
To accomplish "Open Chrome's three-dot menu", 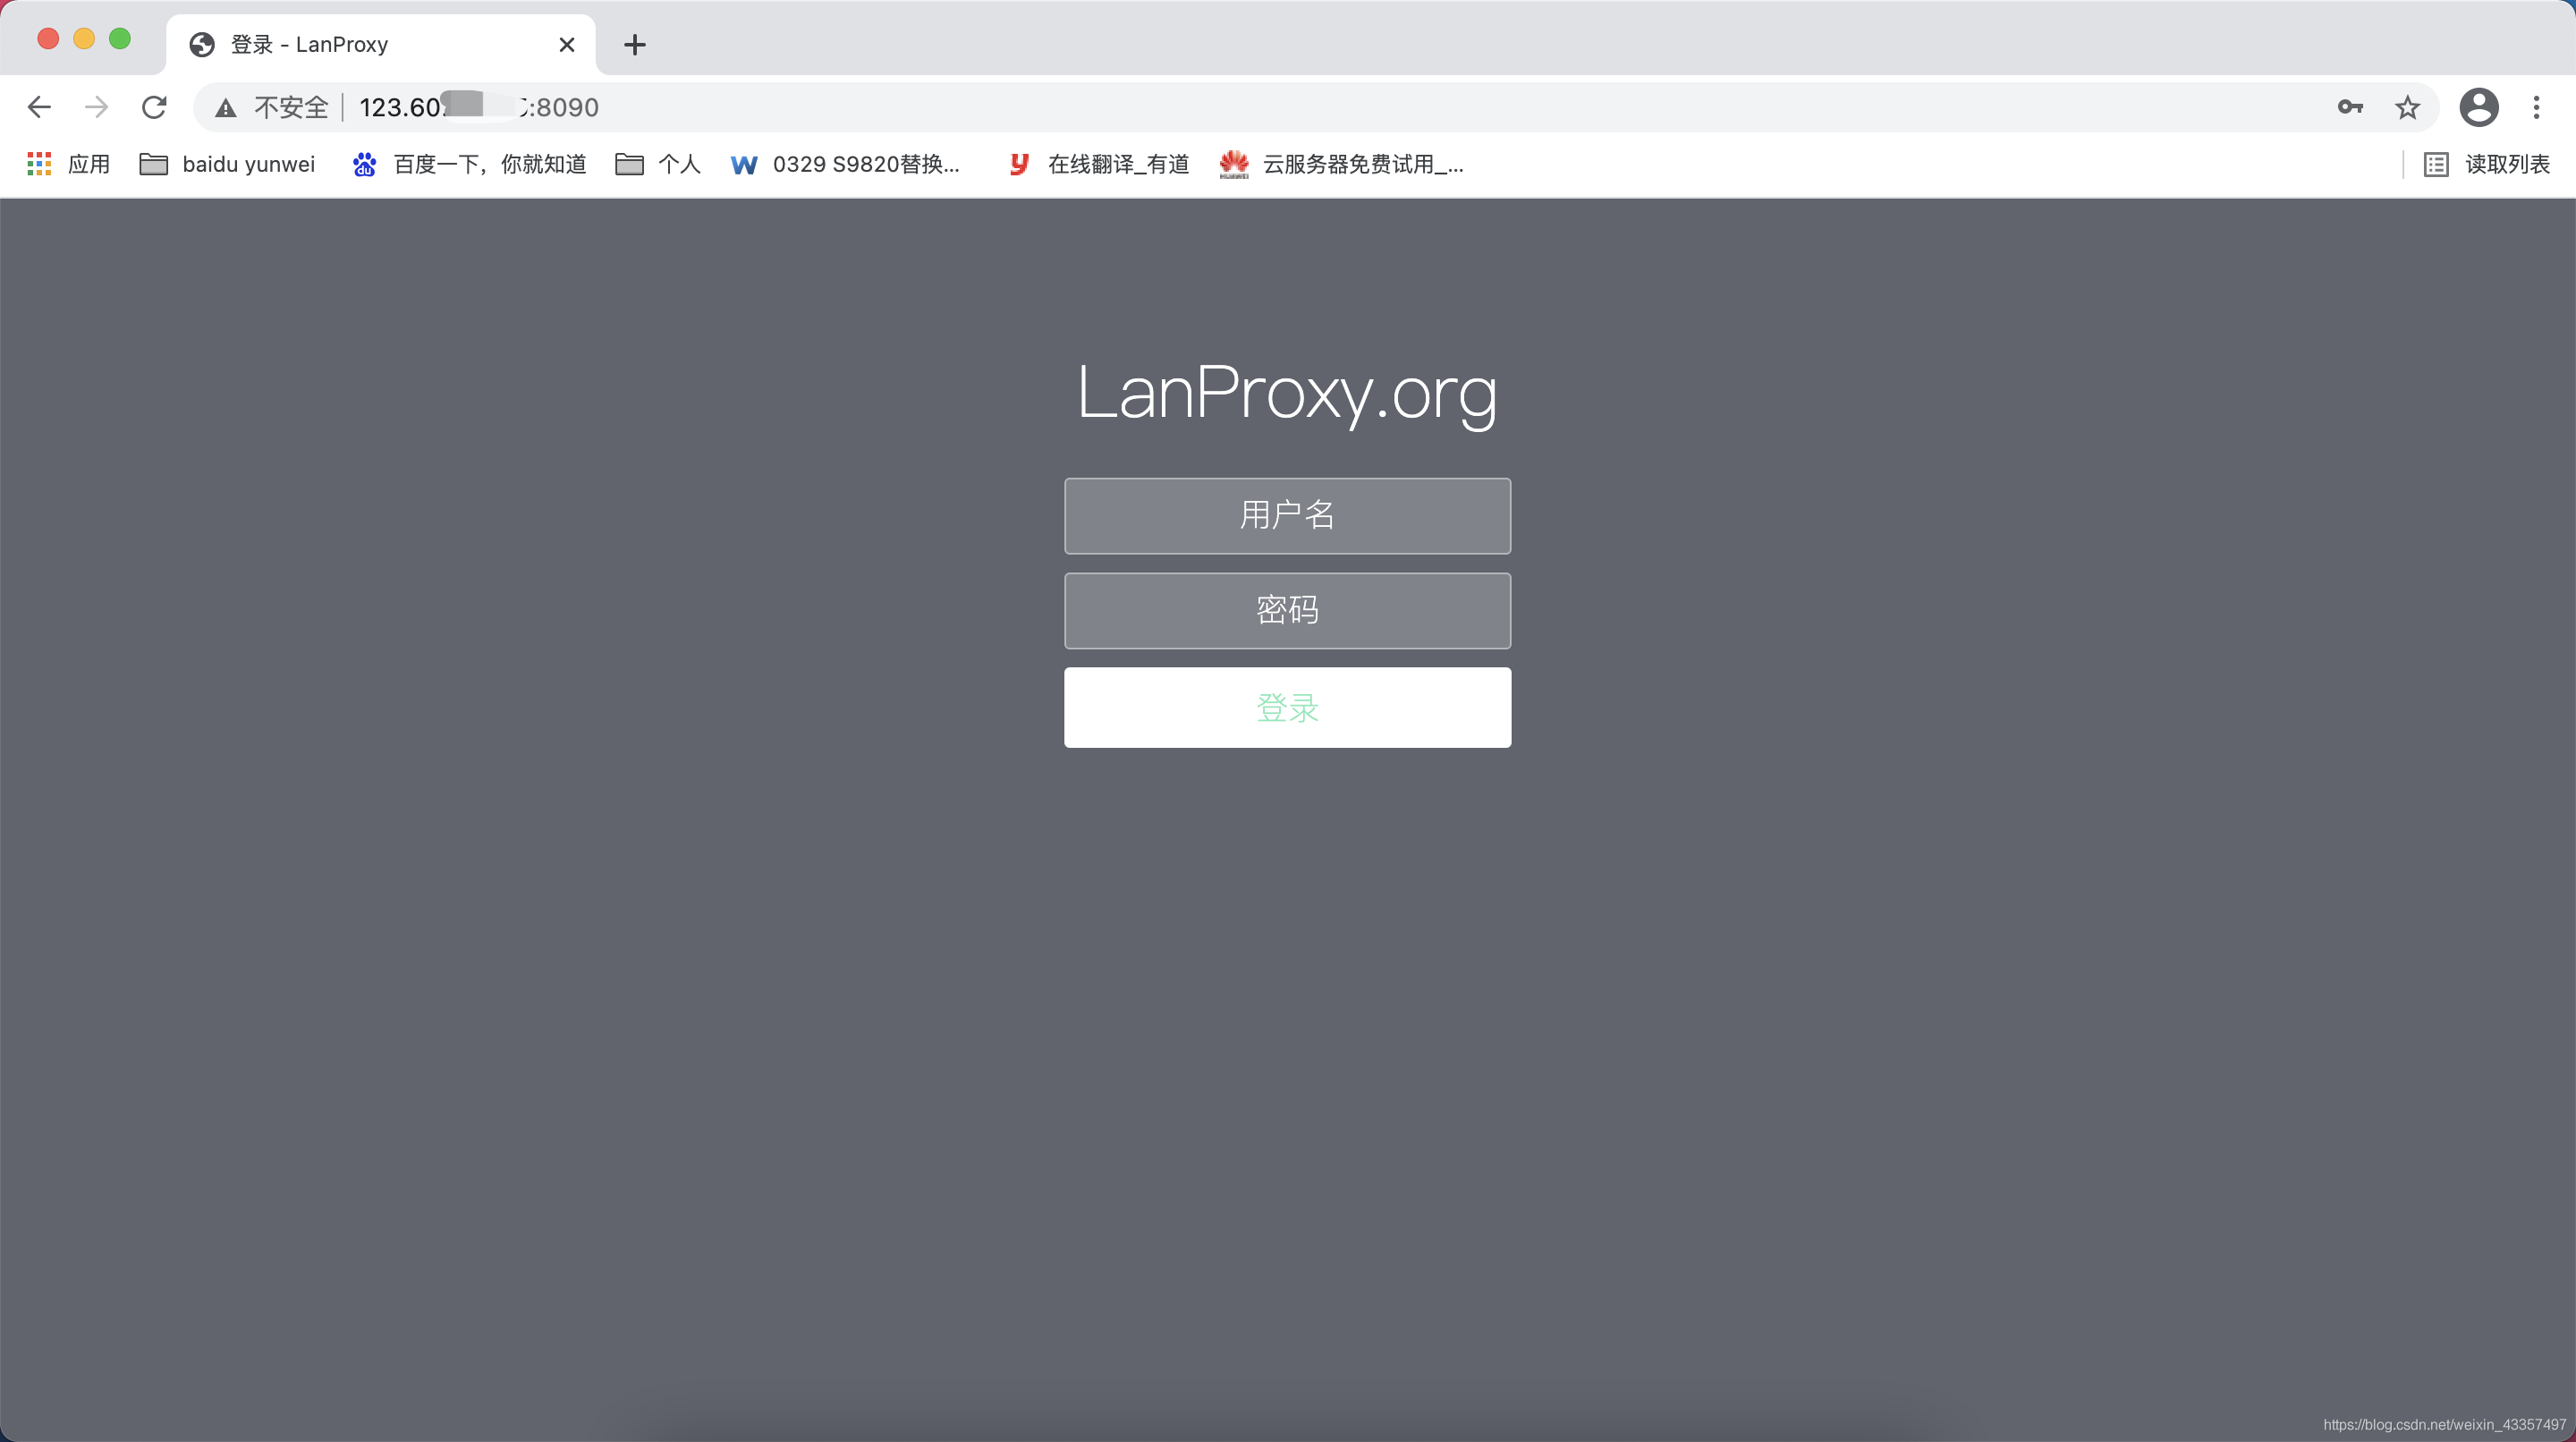I will [x=2536, y=107].
